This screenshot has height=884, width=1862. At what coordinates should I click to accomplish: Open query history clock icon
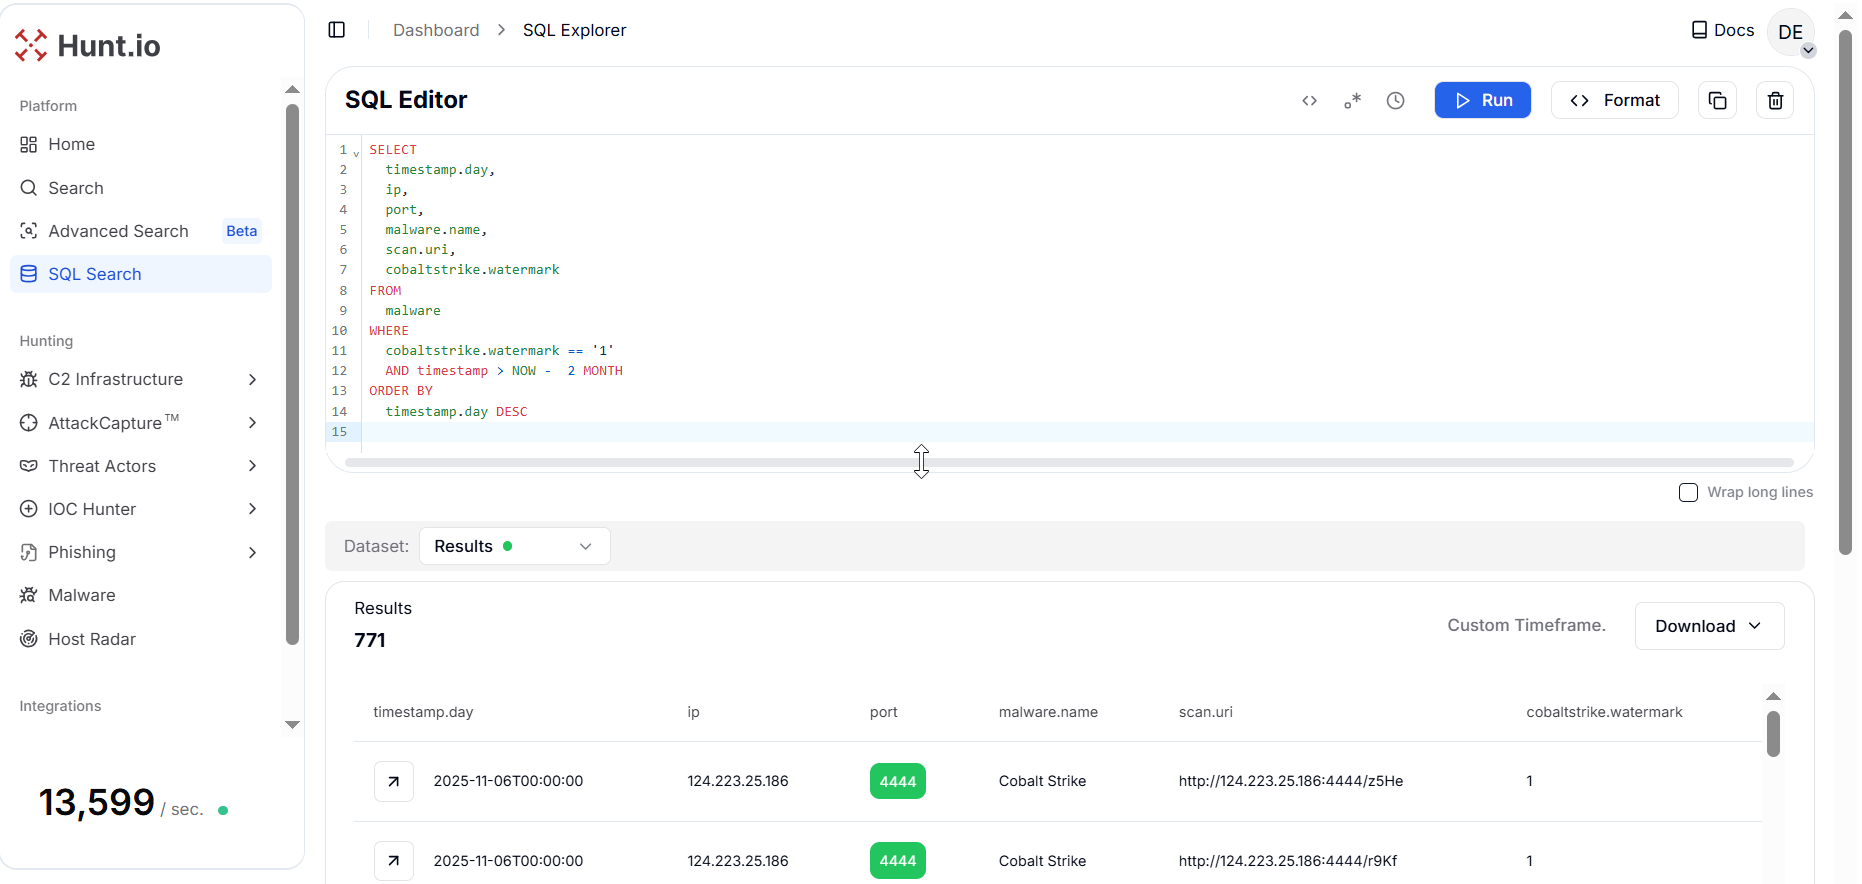point(1396,100)
